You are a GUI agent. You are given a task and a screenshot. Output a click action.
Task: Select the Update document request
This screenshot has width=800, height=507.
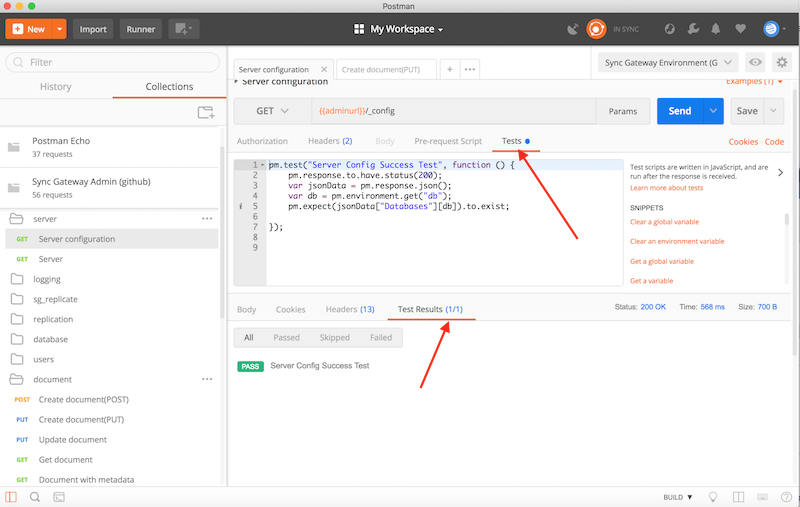pos(112,440)
